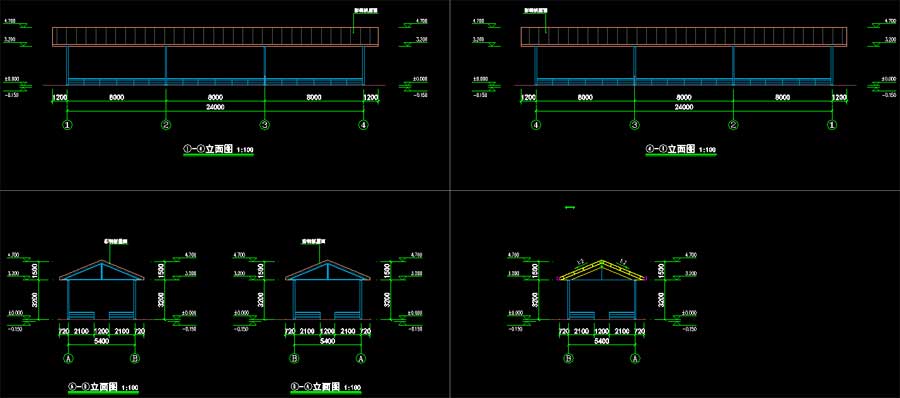Select 24000 dimension text in ①-④ elevation

point(215,107)
